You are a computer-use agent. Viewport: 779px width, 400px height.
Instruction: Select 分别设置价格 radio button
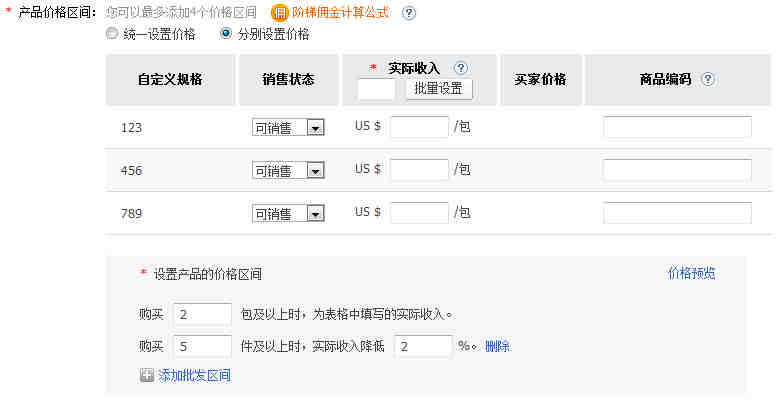[226, 33]
